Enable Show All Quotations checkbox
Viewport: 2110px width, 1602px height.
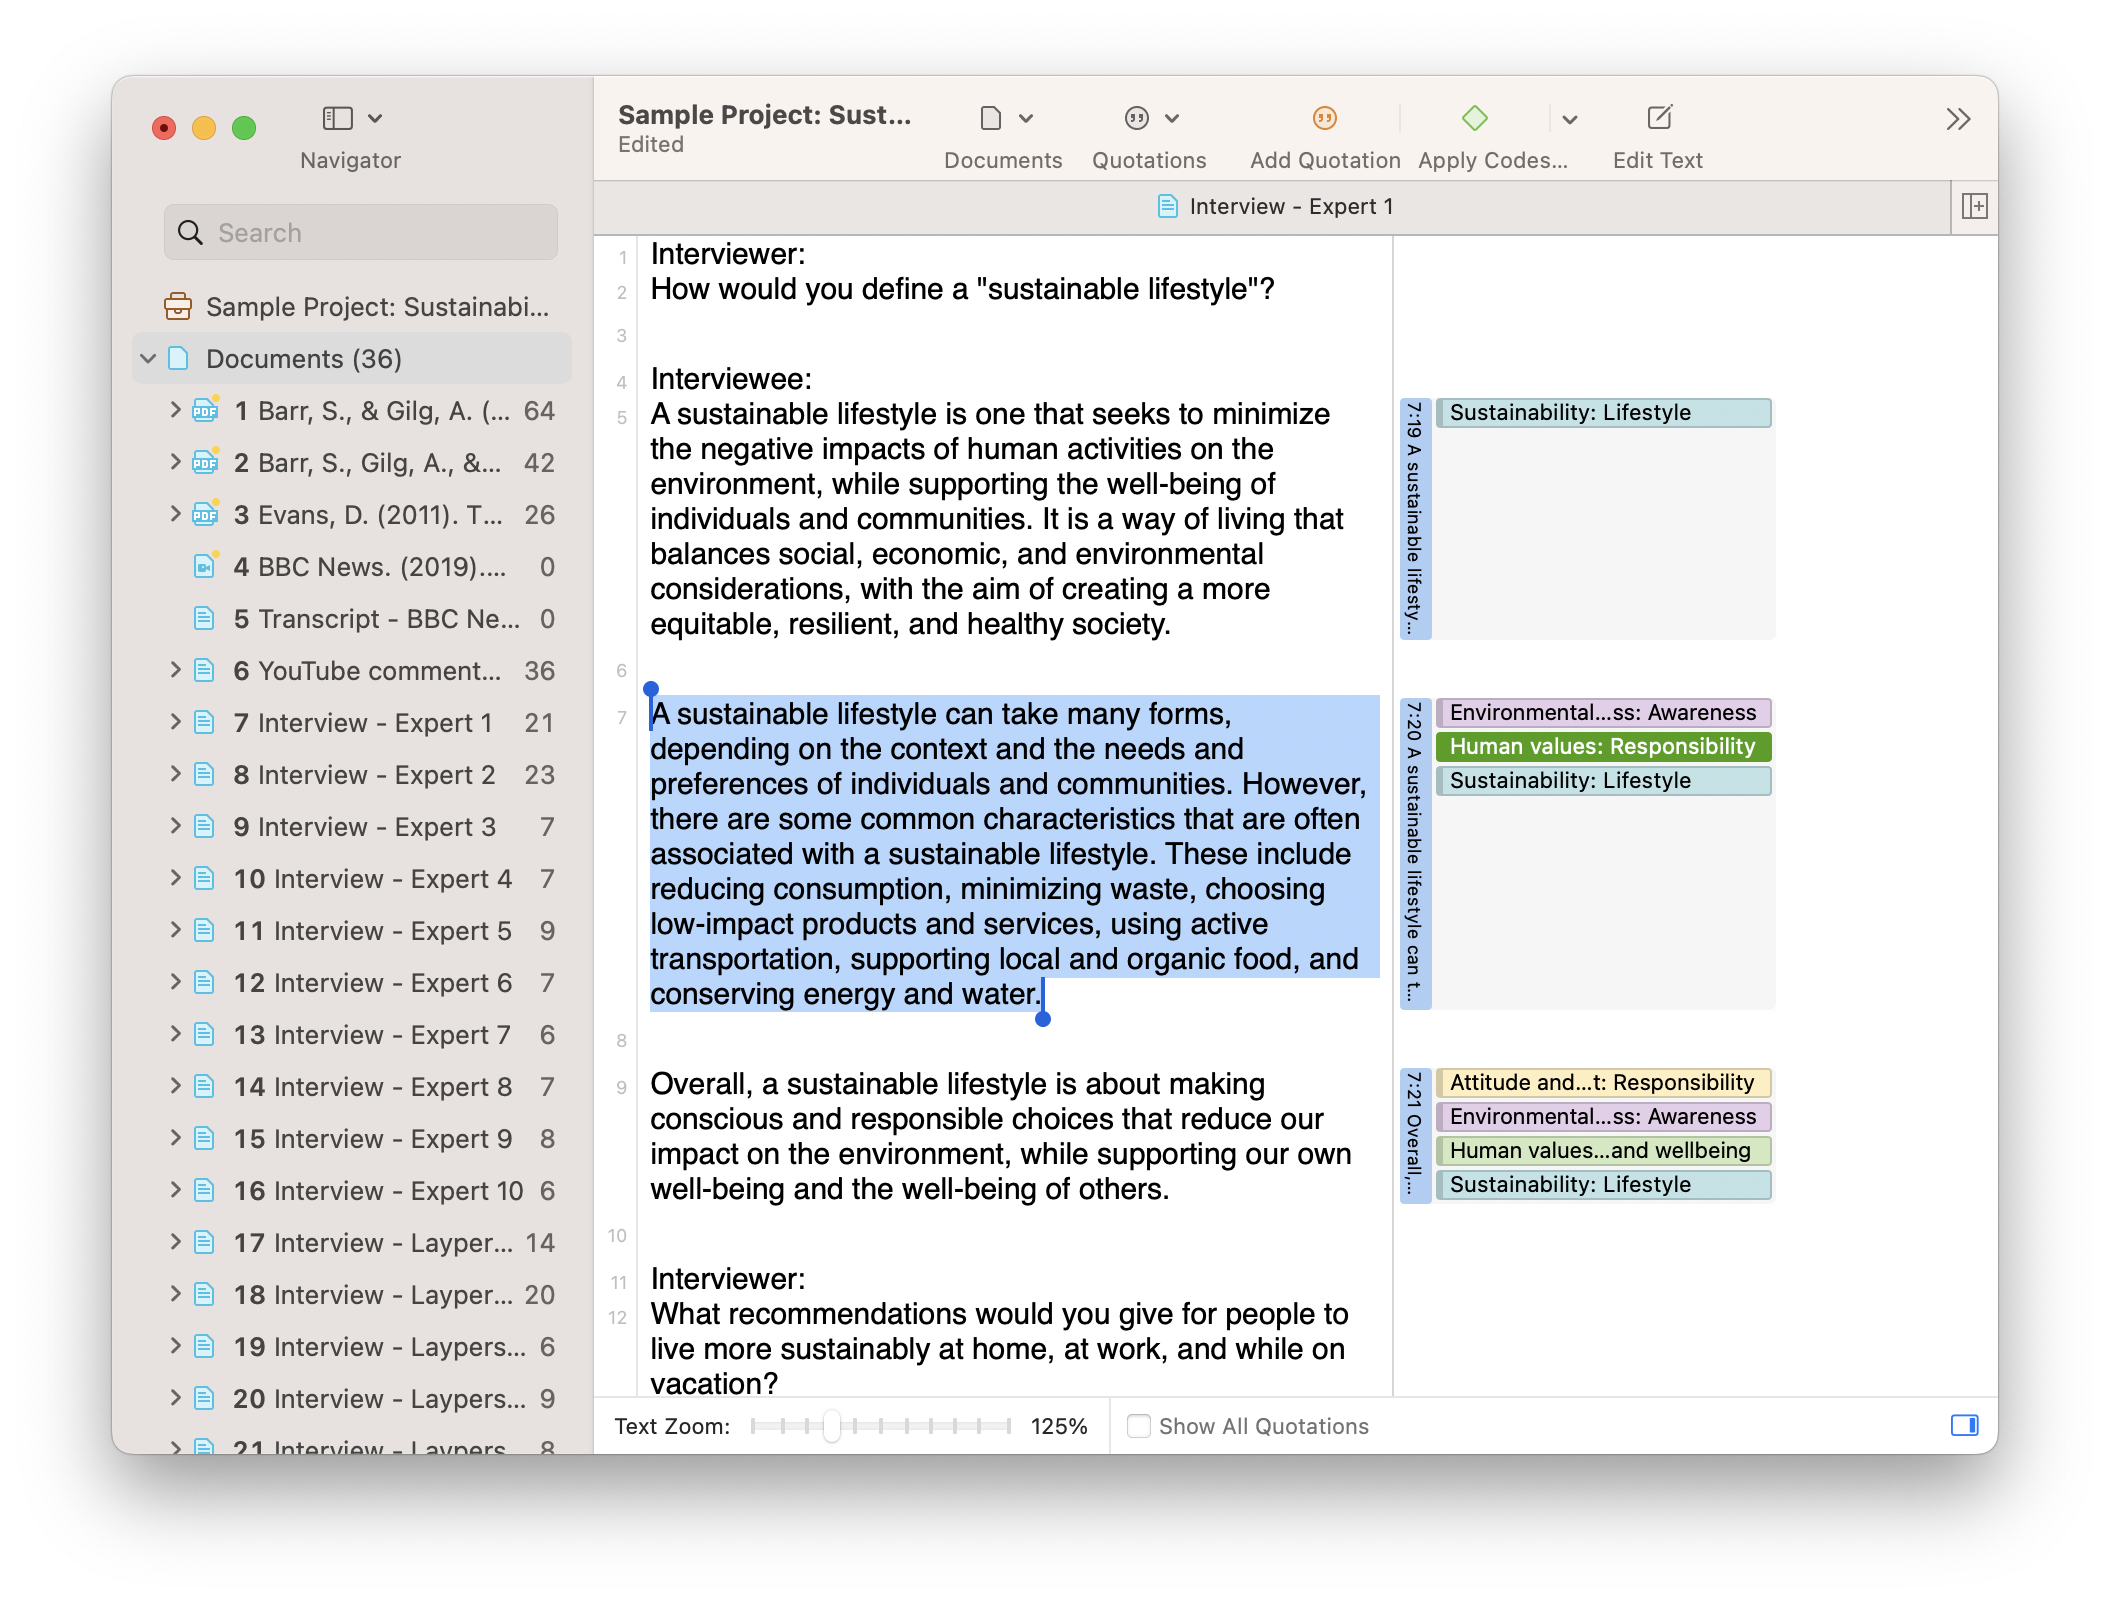[x=1138, y=1426]
